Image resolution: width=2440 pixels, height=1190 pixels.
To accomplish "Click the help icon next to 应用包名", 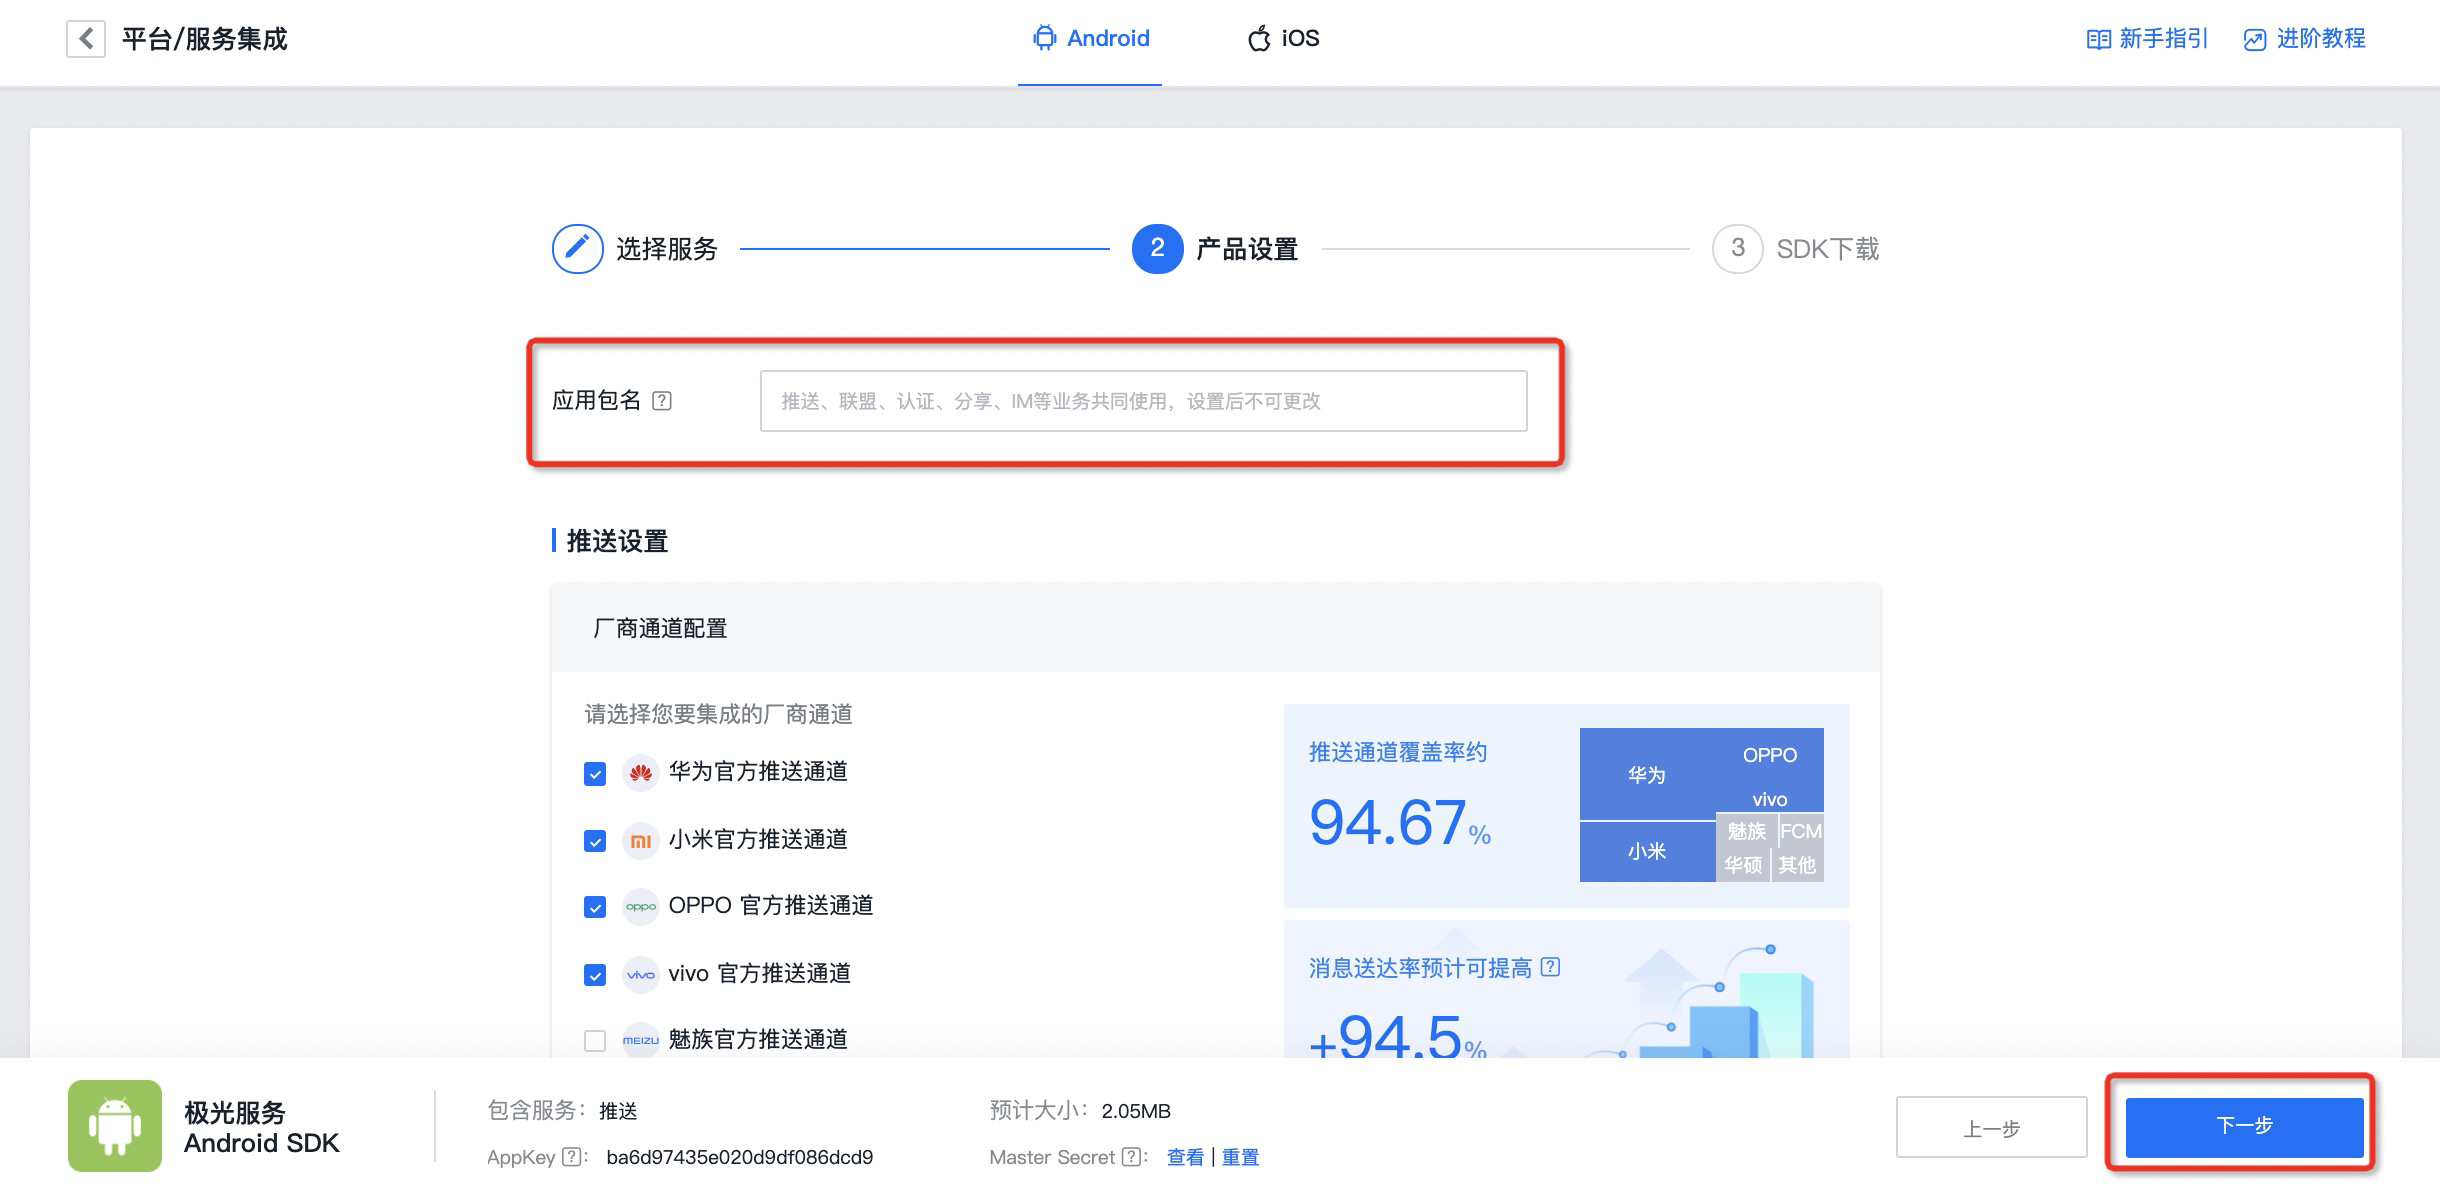I will [662, 401].
